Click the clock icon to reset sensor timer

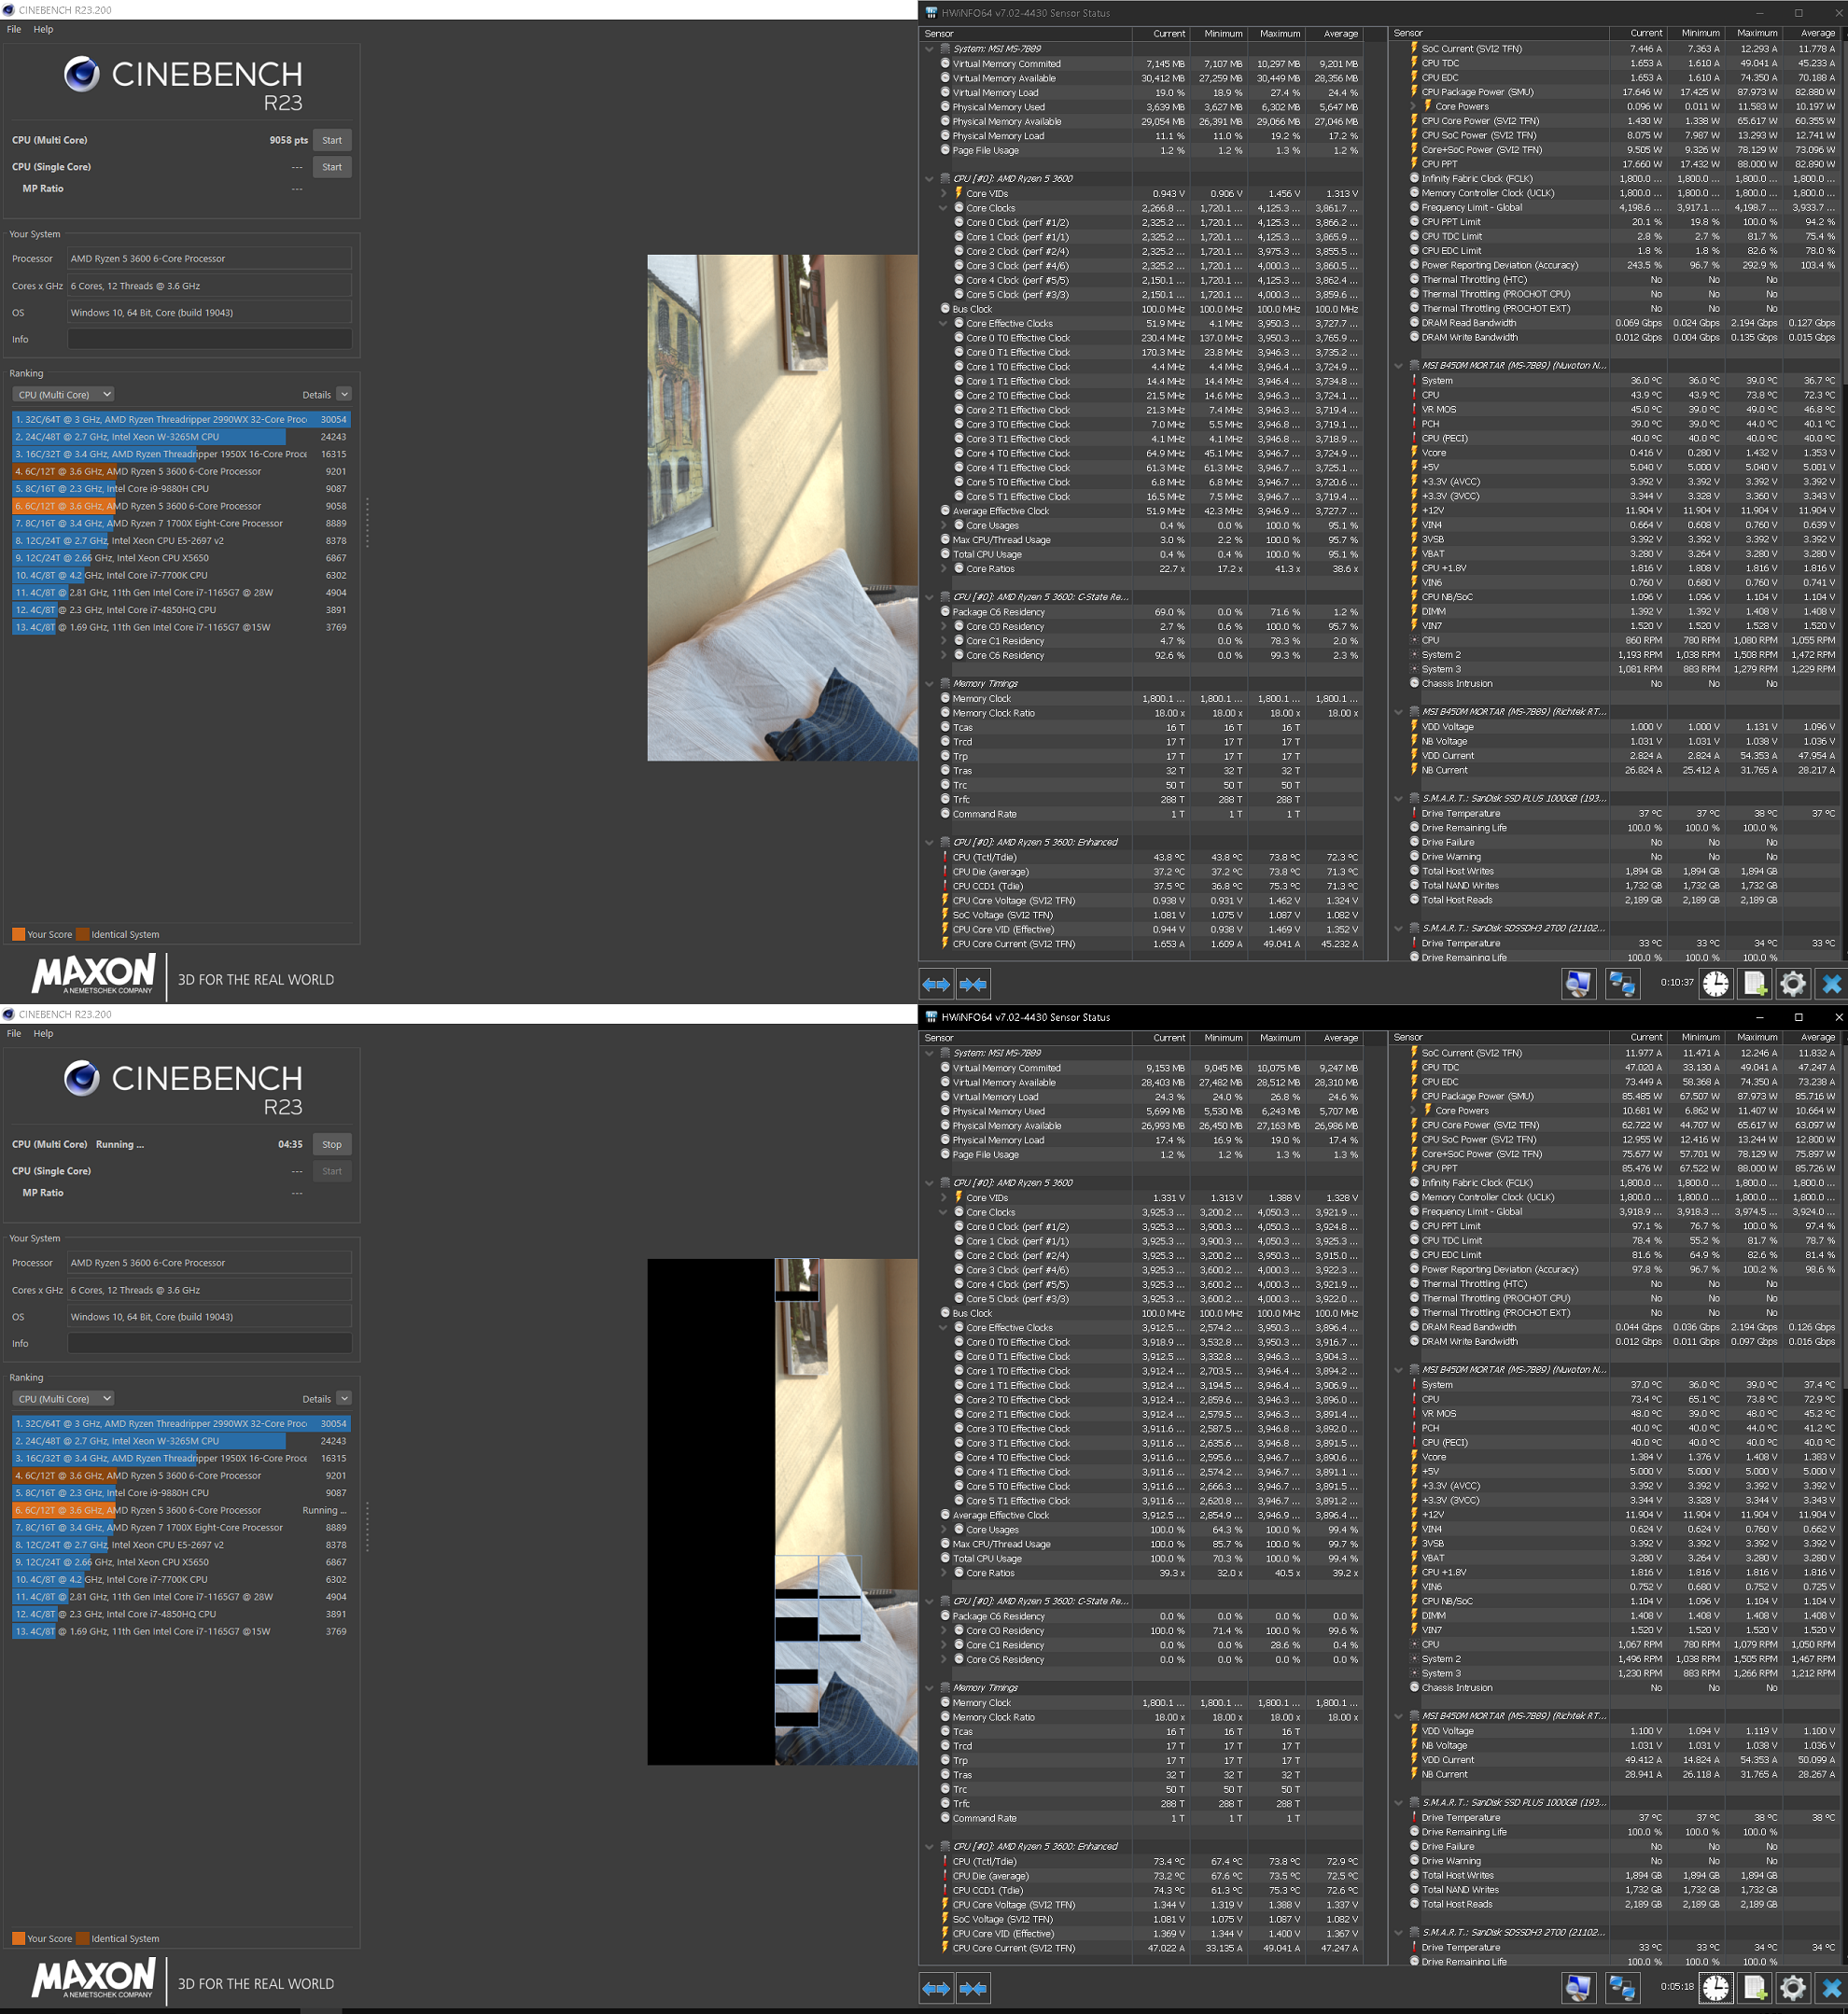[1717, 984]
